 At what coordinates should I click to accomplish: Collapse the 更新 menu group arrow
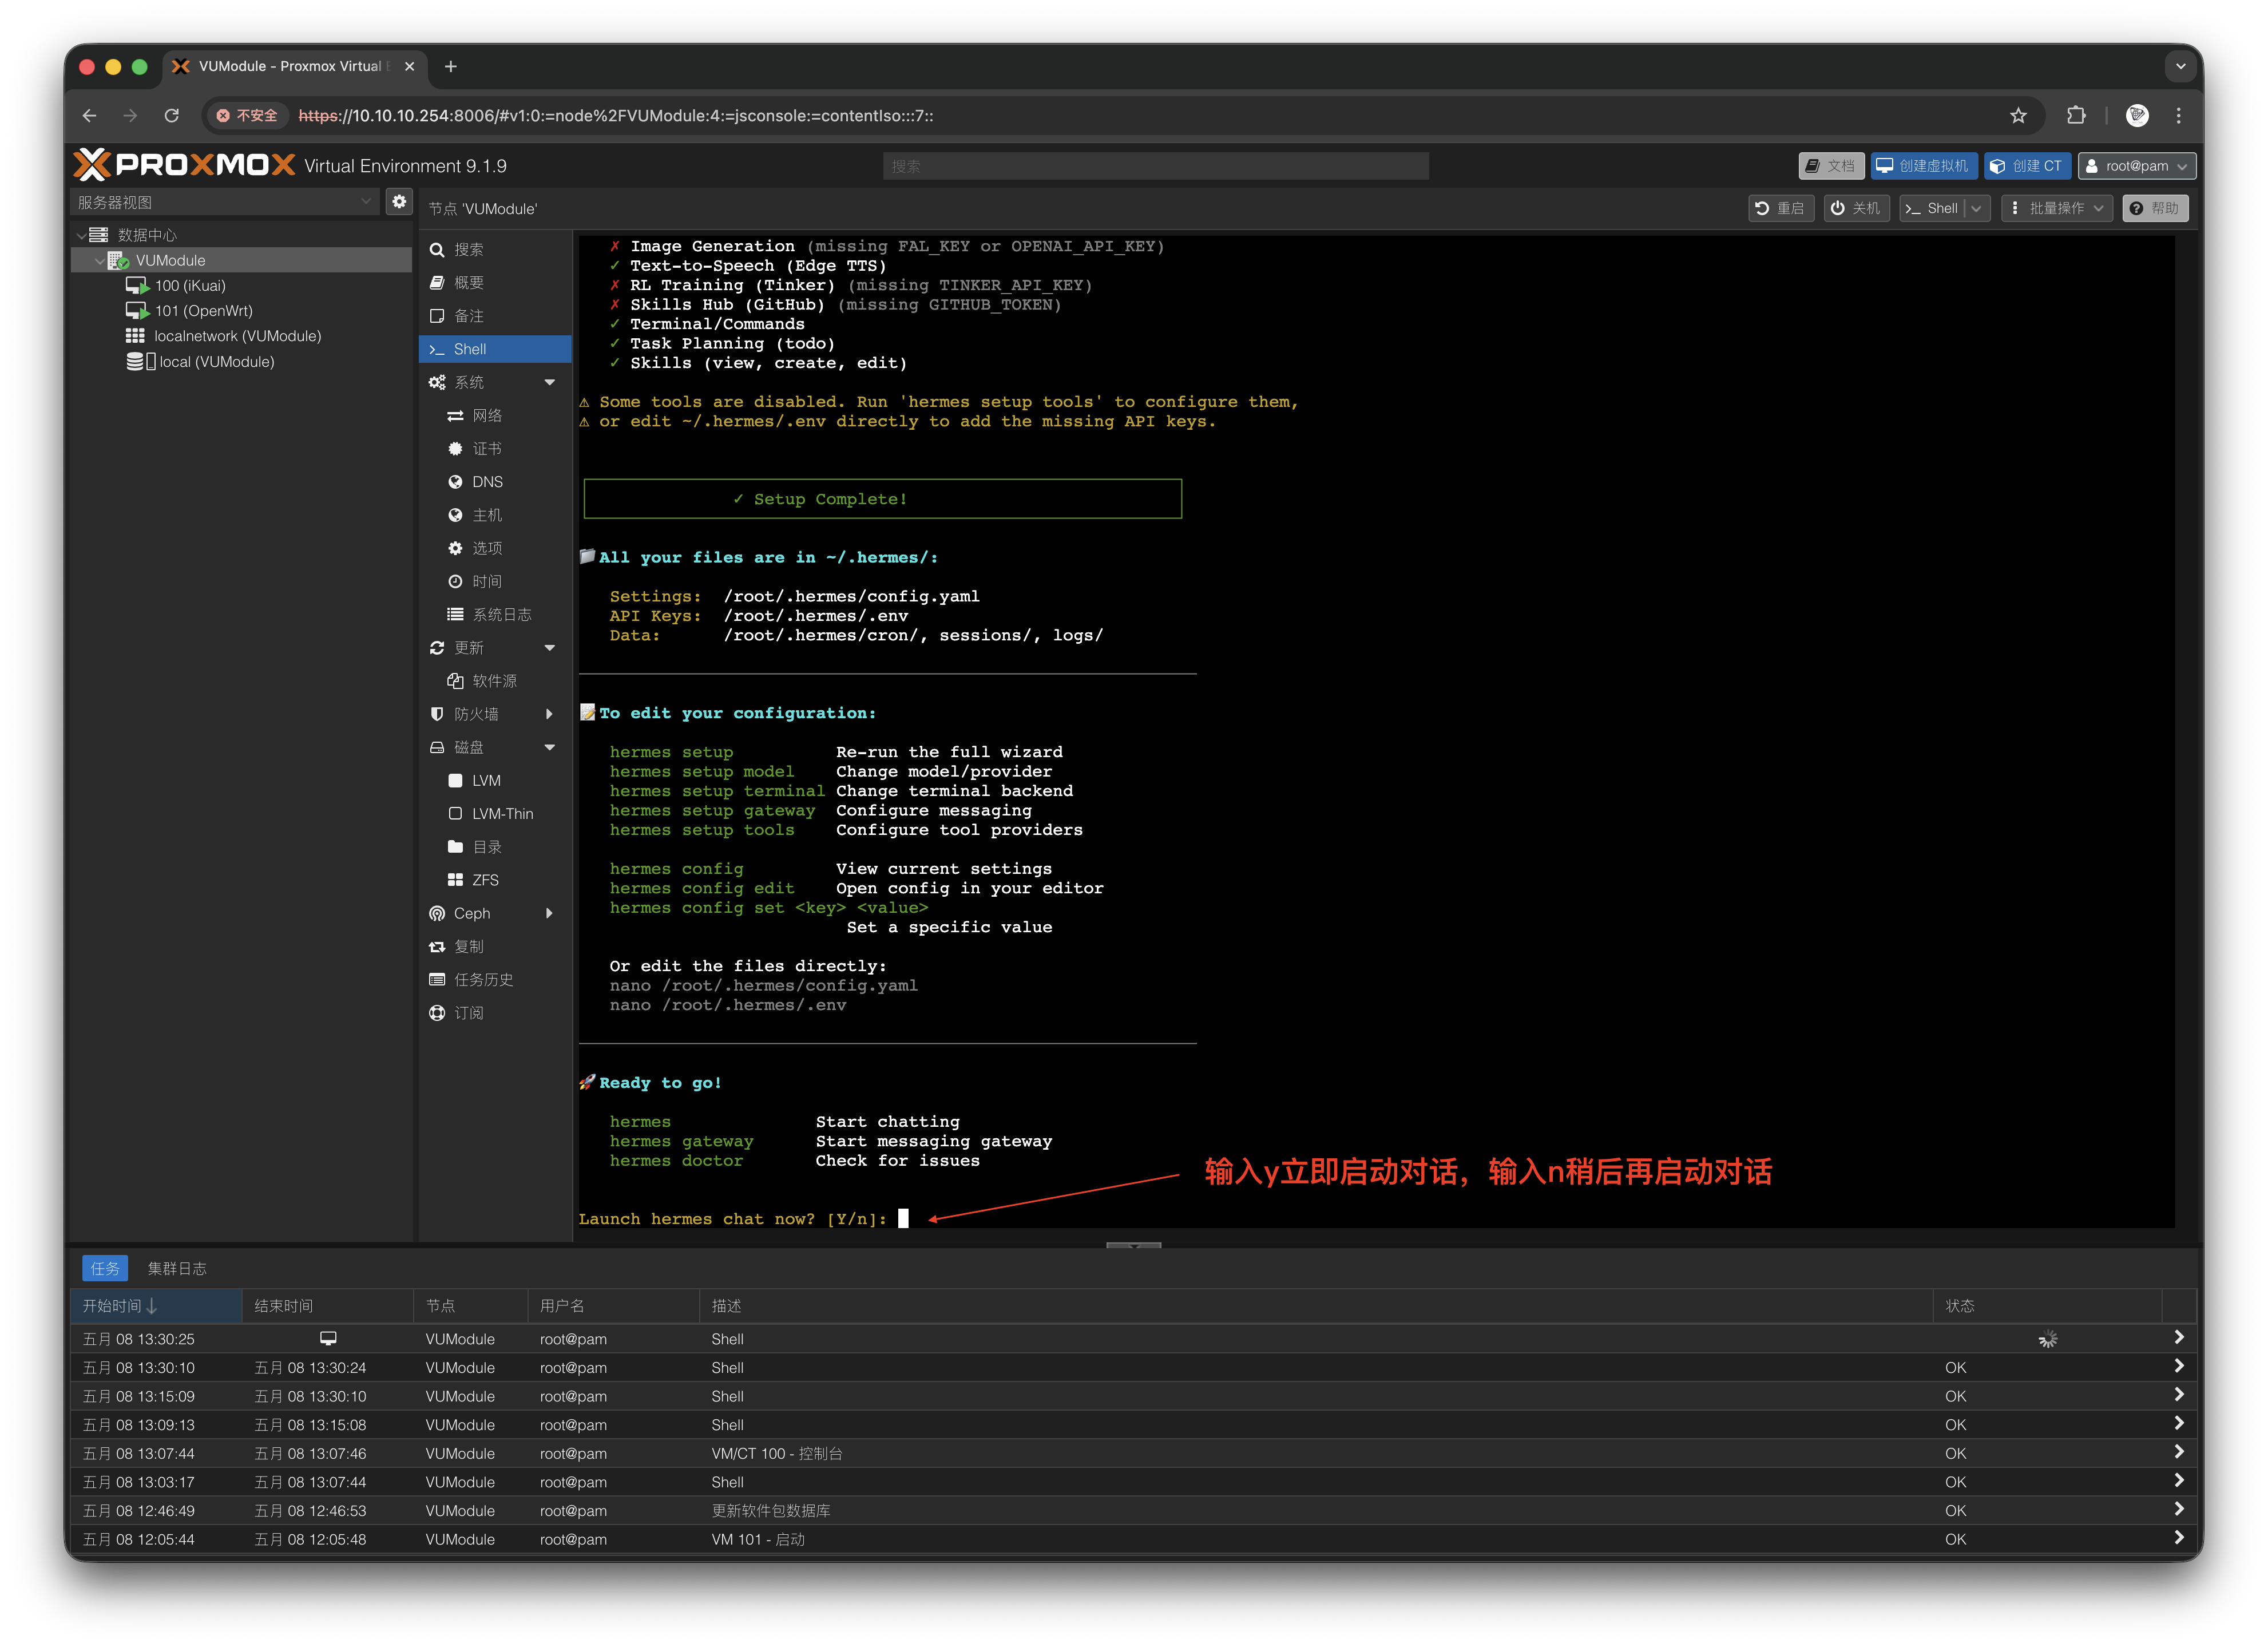pyautogui.click(x=549, y=648)
